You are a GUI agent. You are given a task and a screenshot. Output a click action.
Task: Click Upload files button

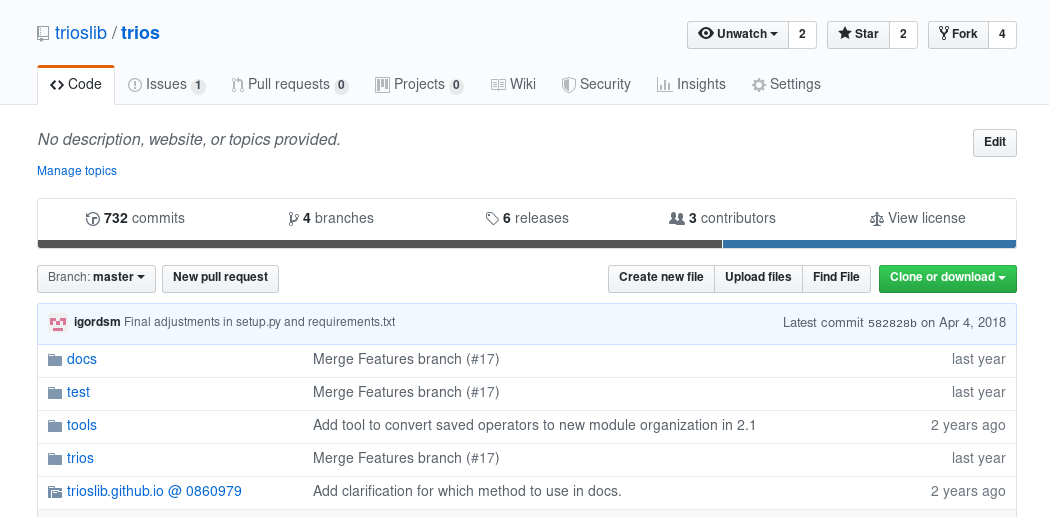coord(758,279)
